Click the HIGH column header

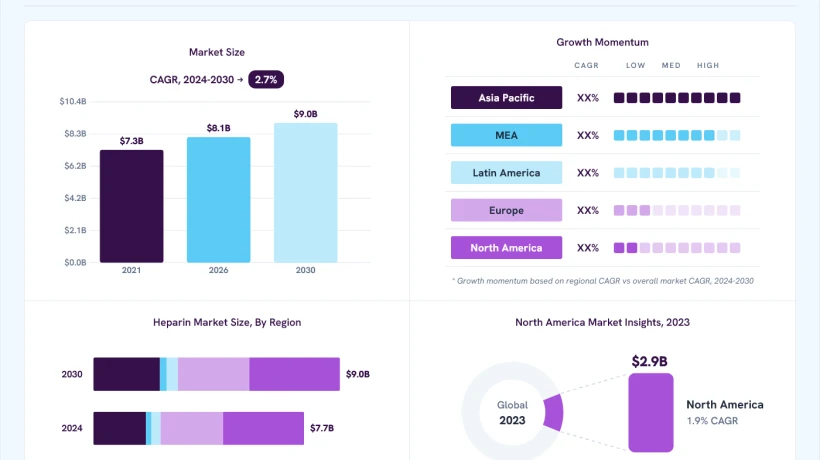(x=708, y=65)
